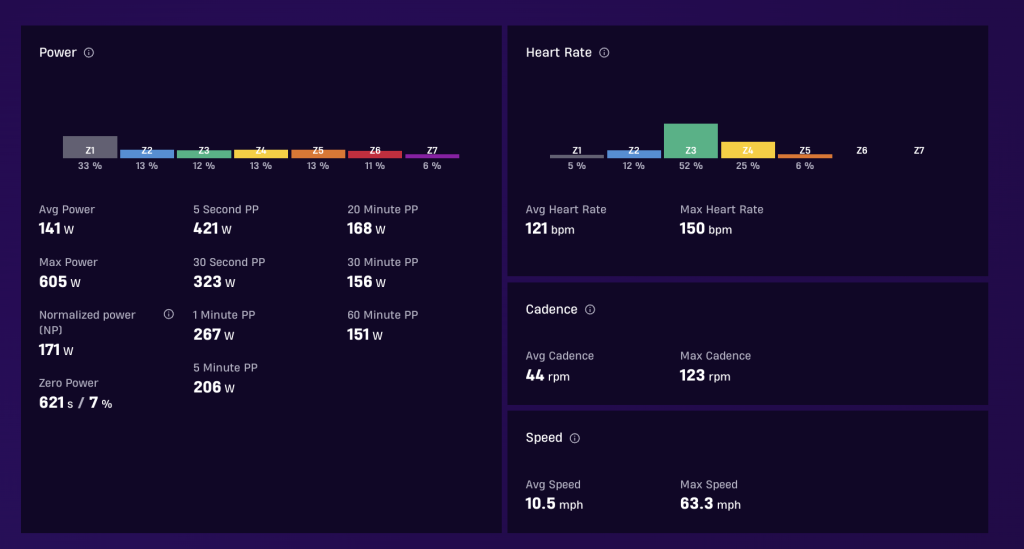Click the 5 Second PP value 421 W

click(x=212, y=229)
